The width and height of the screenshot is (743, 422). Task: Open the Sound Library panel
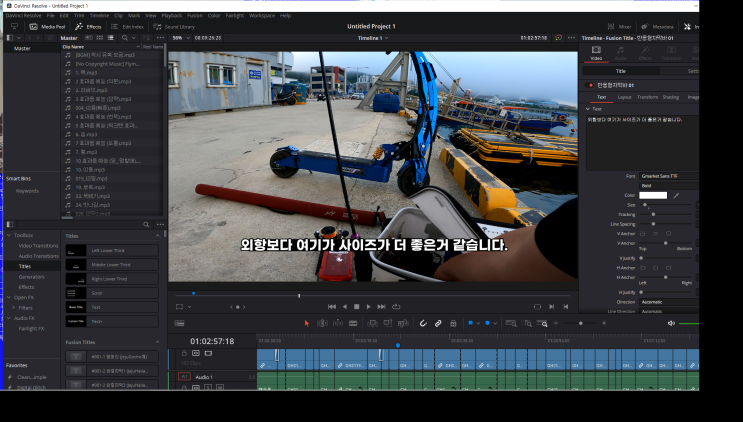coord(174,27)
